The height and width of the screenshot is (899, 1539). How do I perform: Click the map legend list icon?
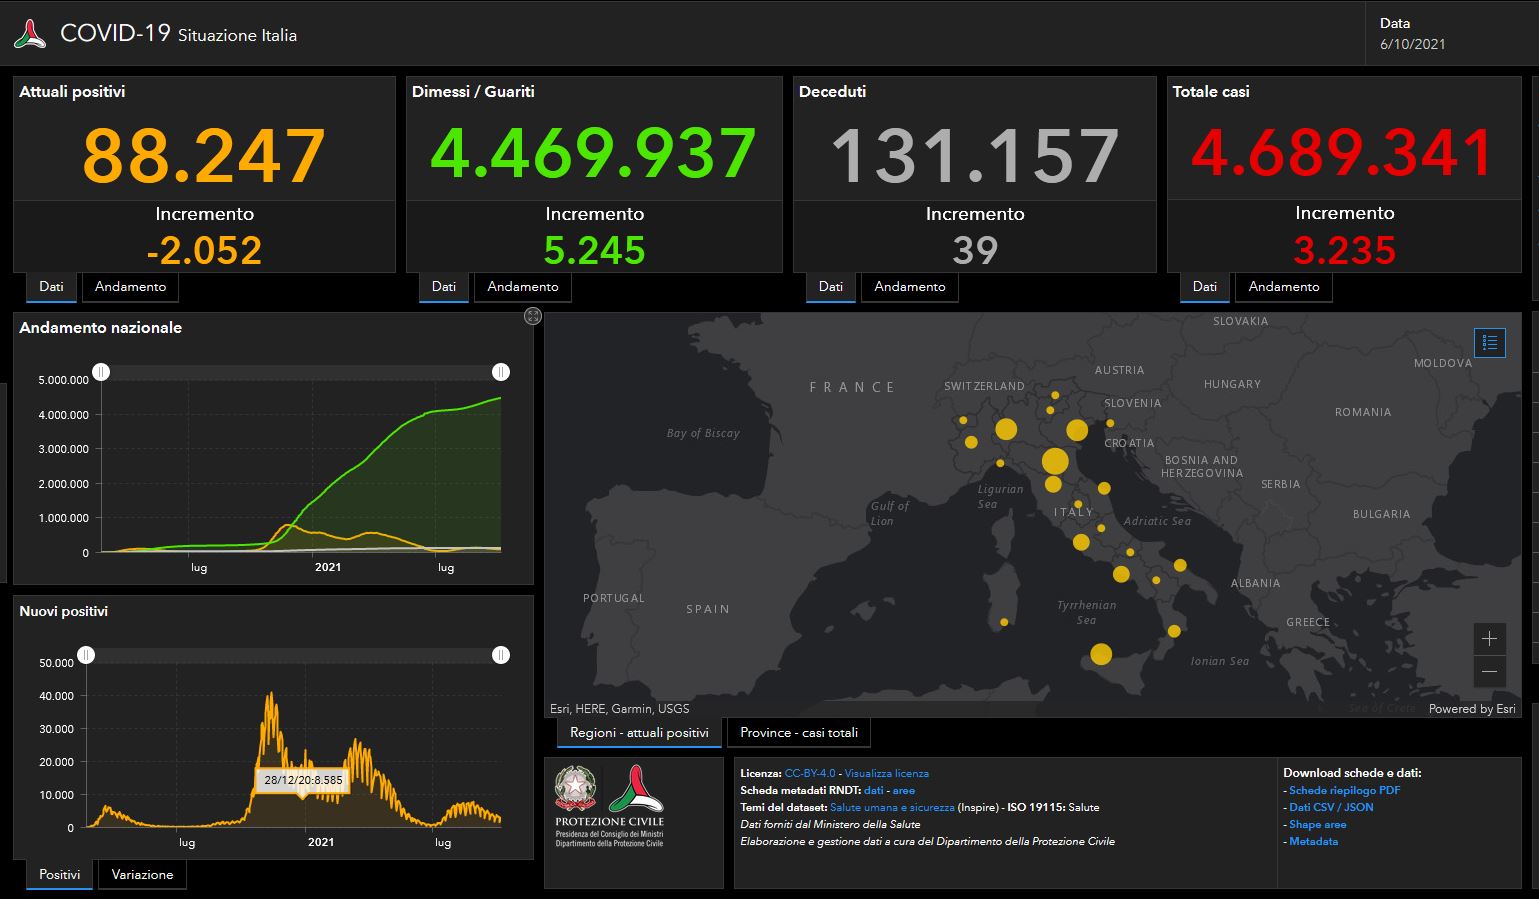click(x=1490, y=343)
